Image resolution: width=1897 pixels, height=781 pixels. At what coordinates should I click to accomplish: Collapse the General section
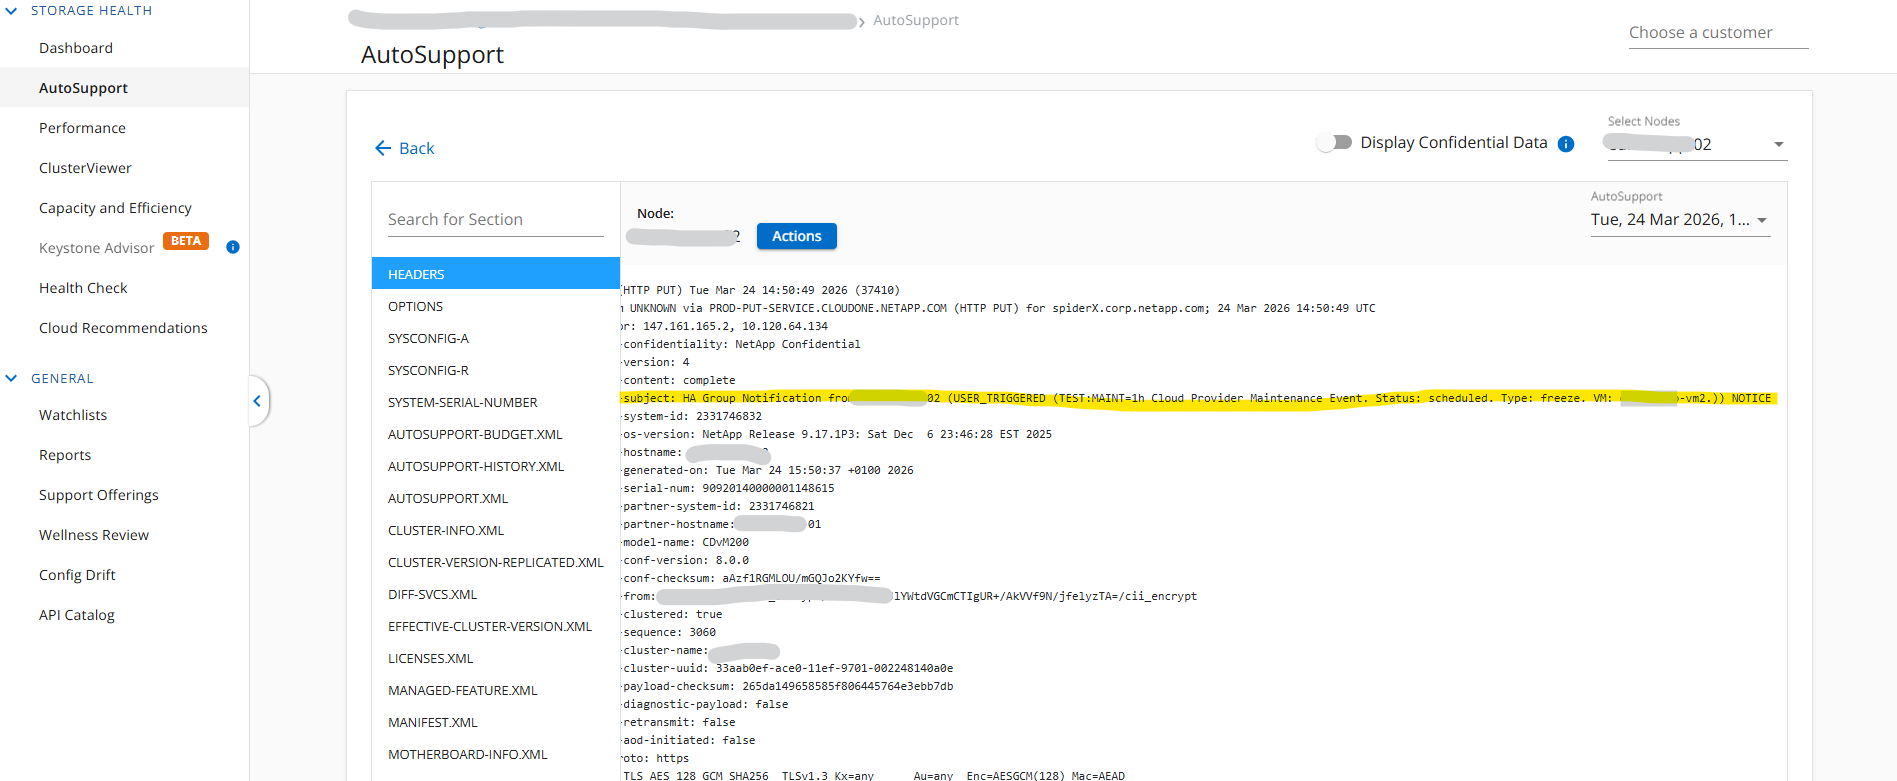12,378
